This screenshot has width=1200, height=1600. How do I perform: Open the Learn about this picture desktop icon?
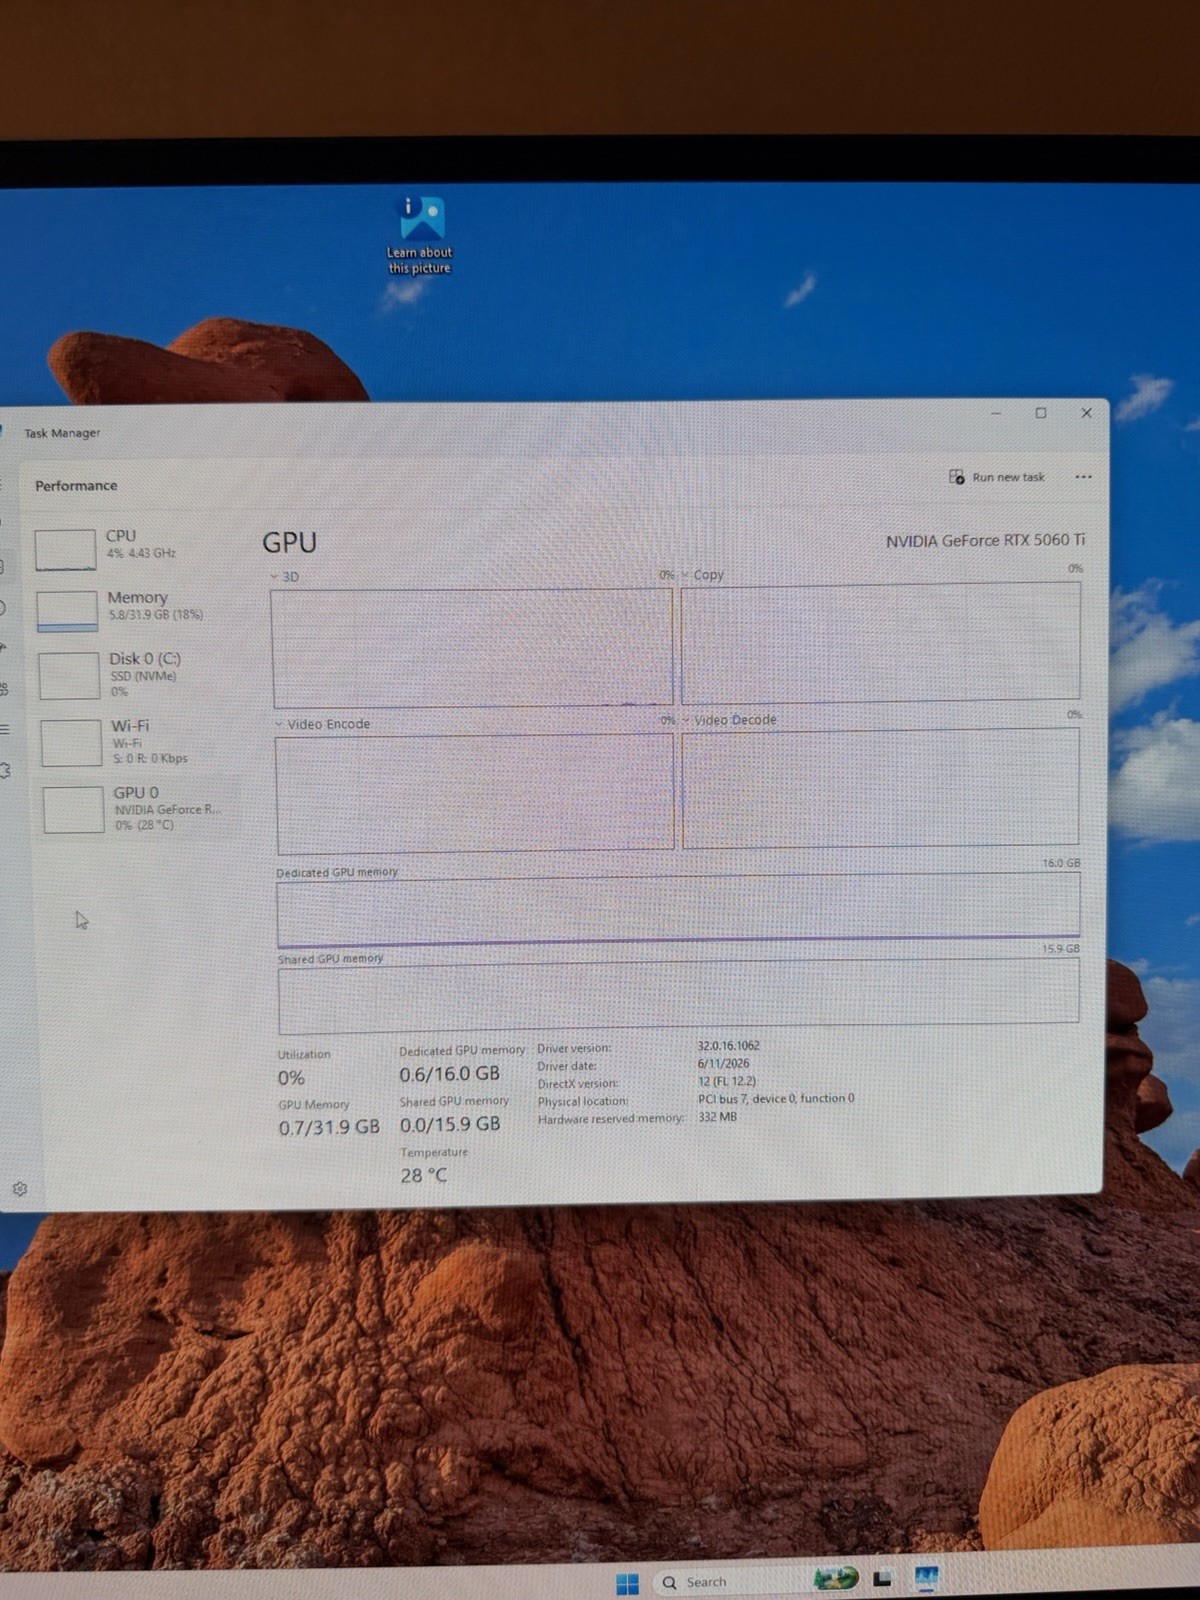tap(420, 236)
